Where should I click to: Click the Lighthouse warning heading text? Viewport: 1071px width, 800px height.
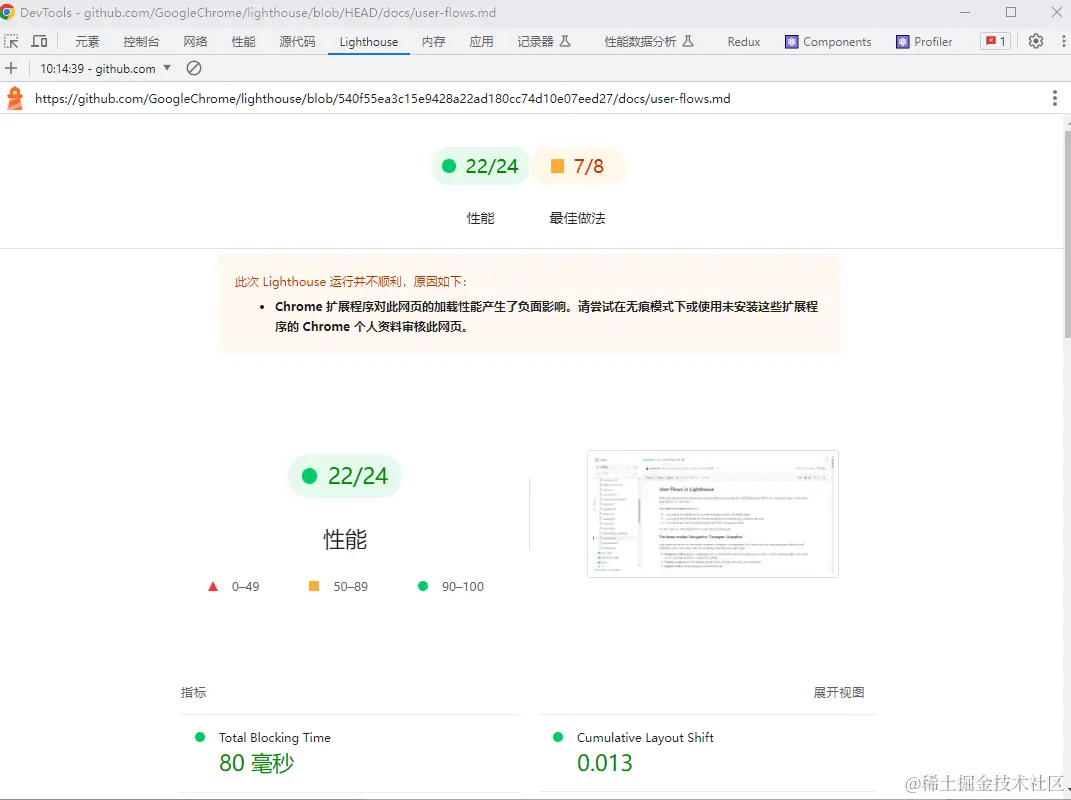[351, 281]
